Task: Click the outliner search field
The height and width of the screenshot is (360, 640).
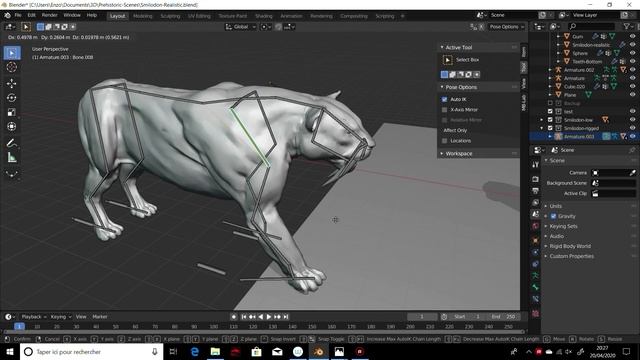Action: [591, 26]
